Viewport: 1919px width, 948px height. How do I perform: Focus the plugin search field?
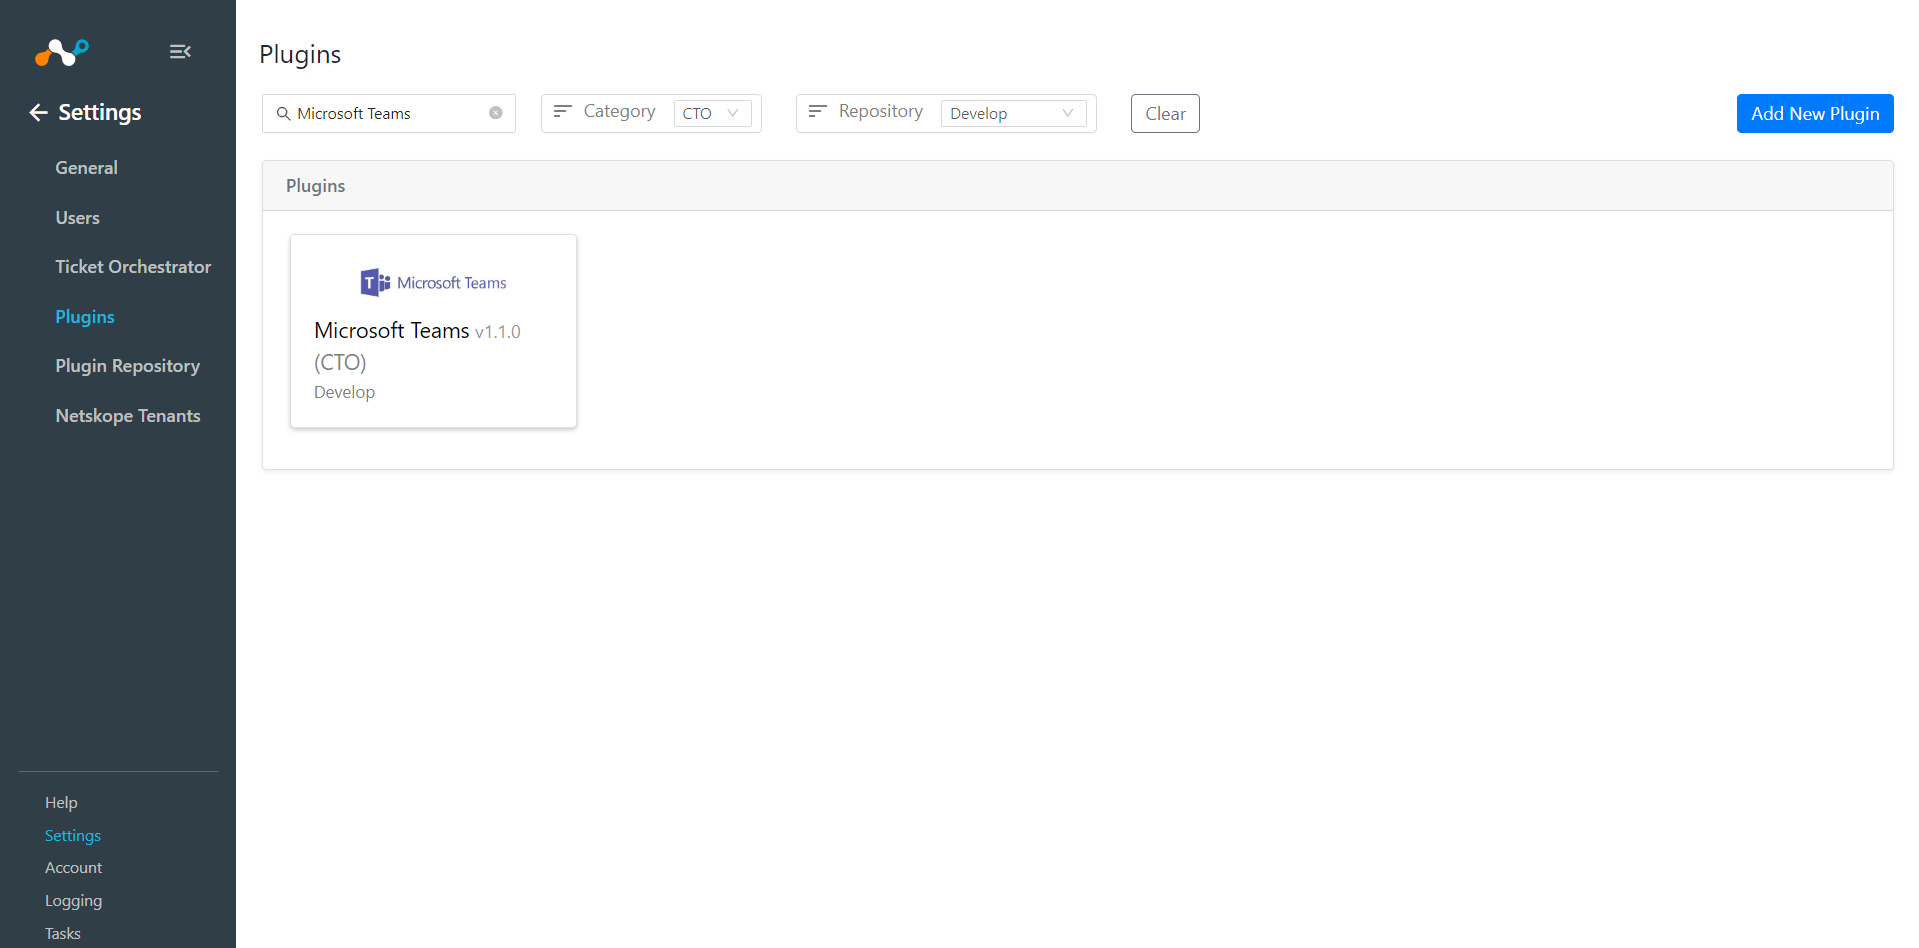coord(389,113)
